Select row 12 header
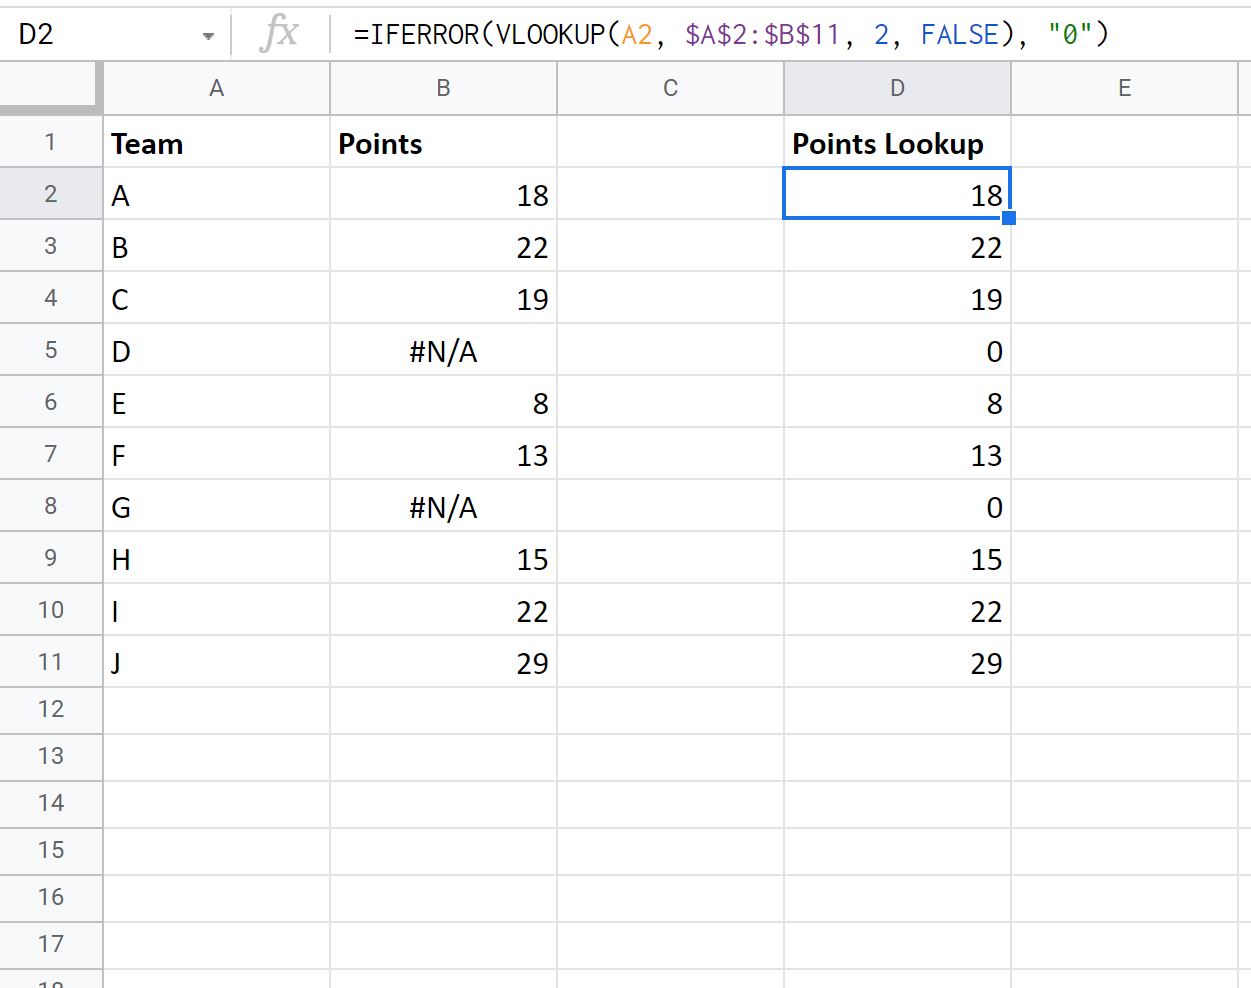The height and width of the screenshot is (988, 1251). click(51, 710)
